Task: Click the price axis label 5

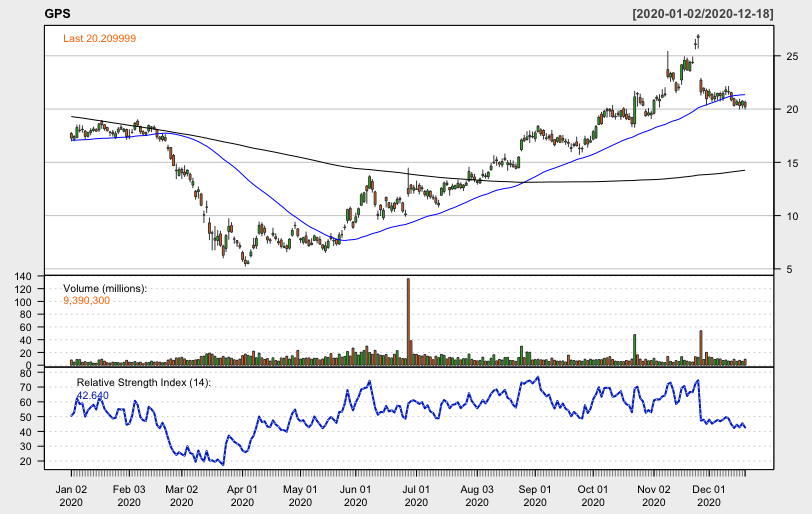Action: click(x=789, y=269)
